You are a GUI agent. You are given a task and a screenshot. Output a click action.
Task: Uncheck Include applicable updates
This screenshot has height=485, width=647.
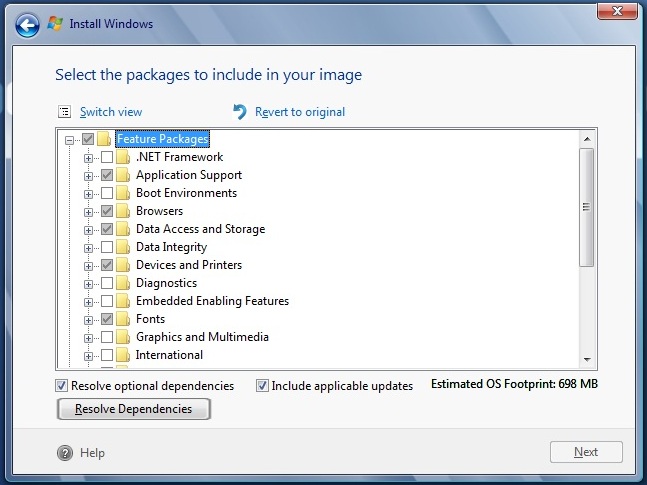[x=262, y=386]
